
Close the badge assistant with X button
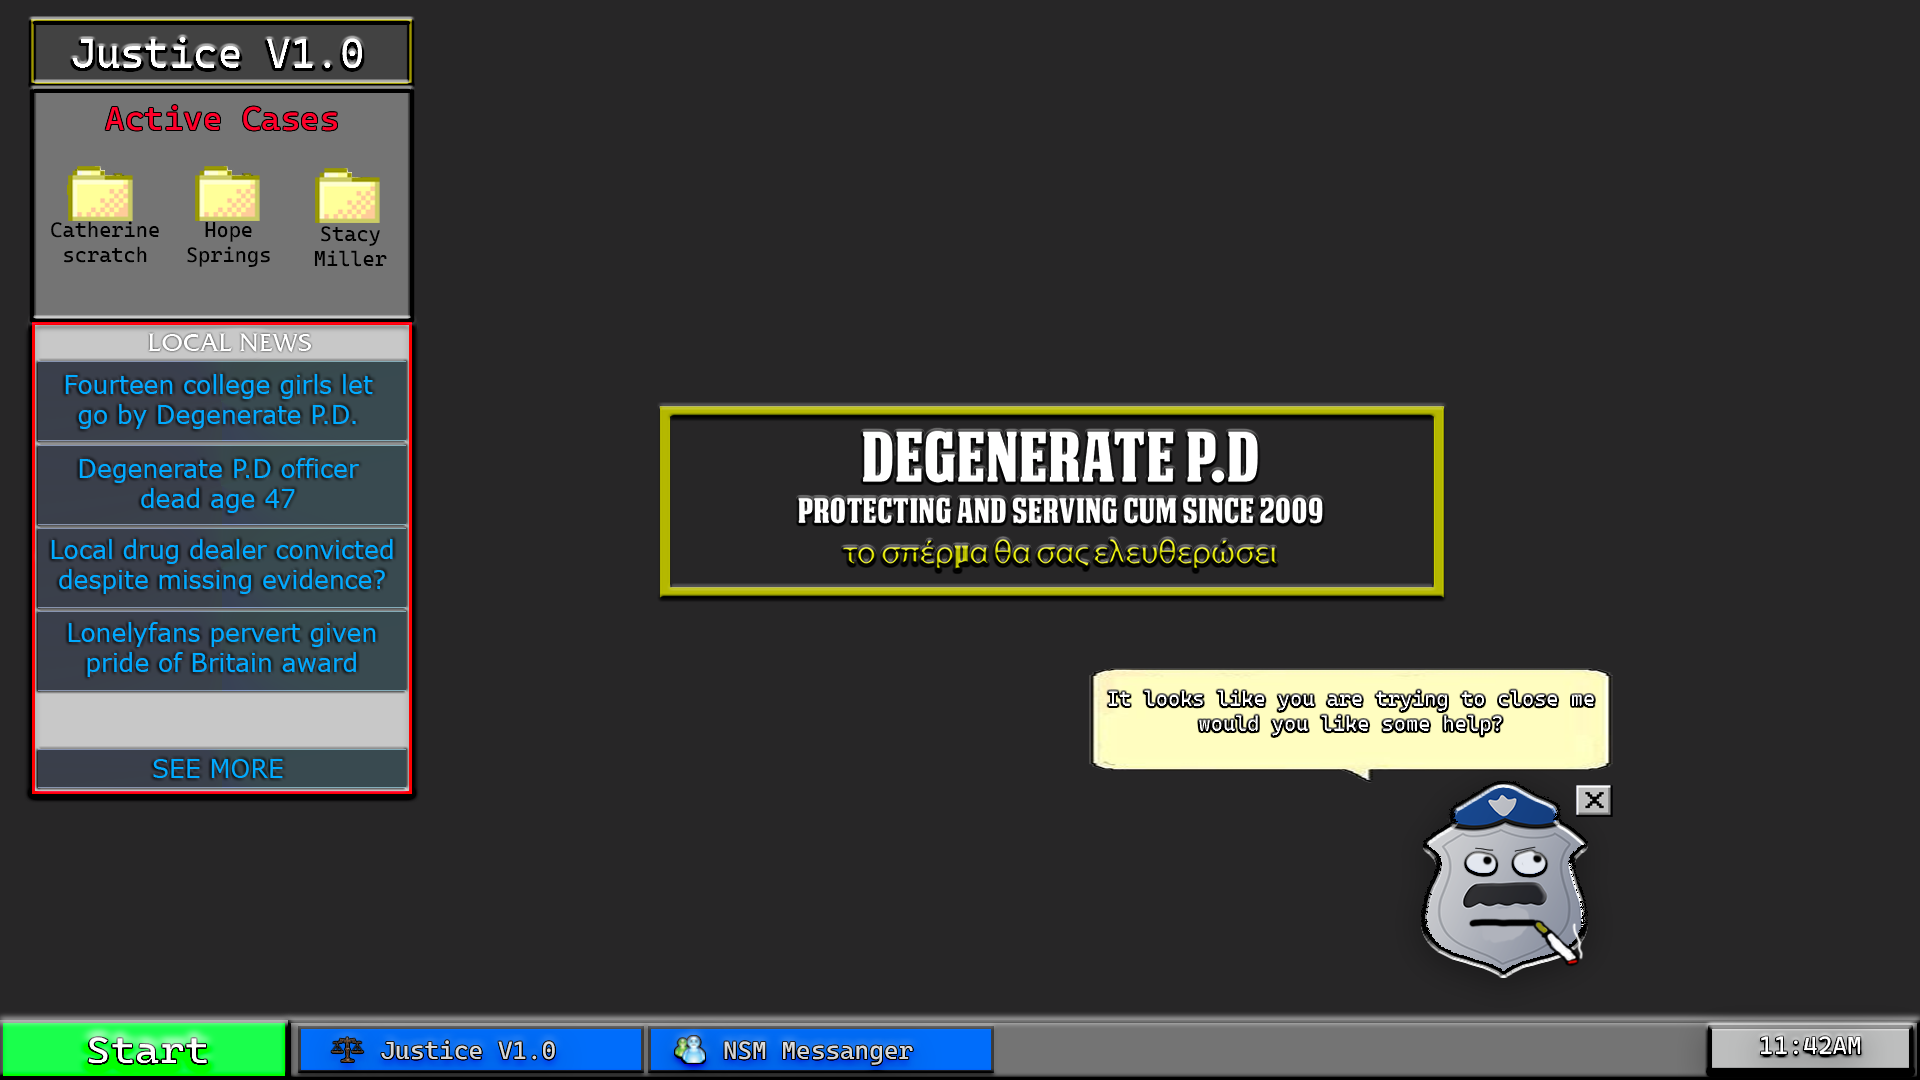pyautogui.click(x=1594, y=800)
